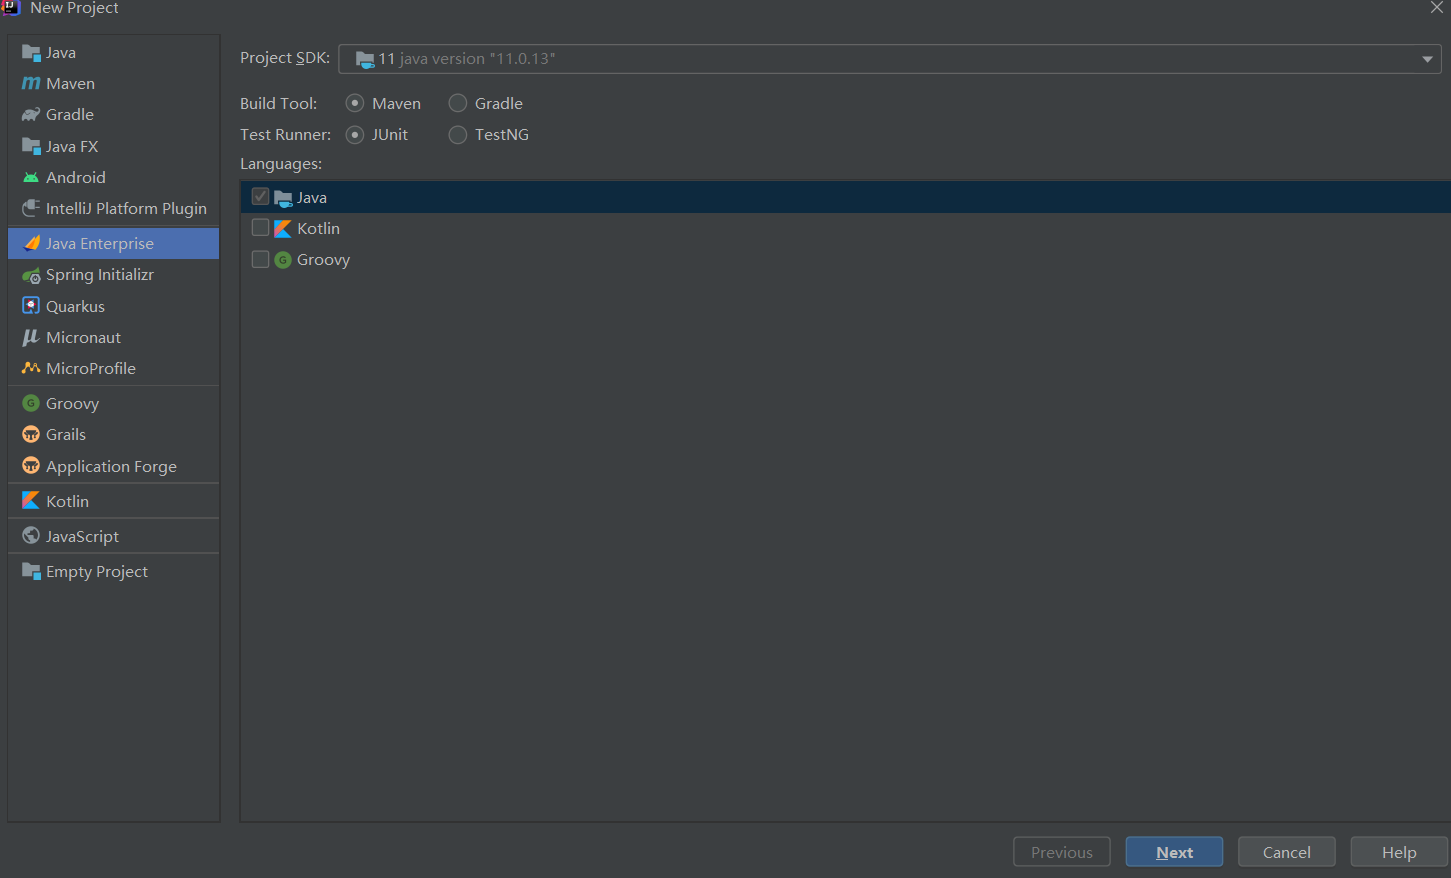Click the JavaScript globe icon
Image resolution: width=1451 pixels, height=878 pixels.
pos(31,536)
